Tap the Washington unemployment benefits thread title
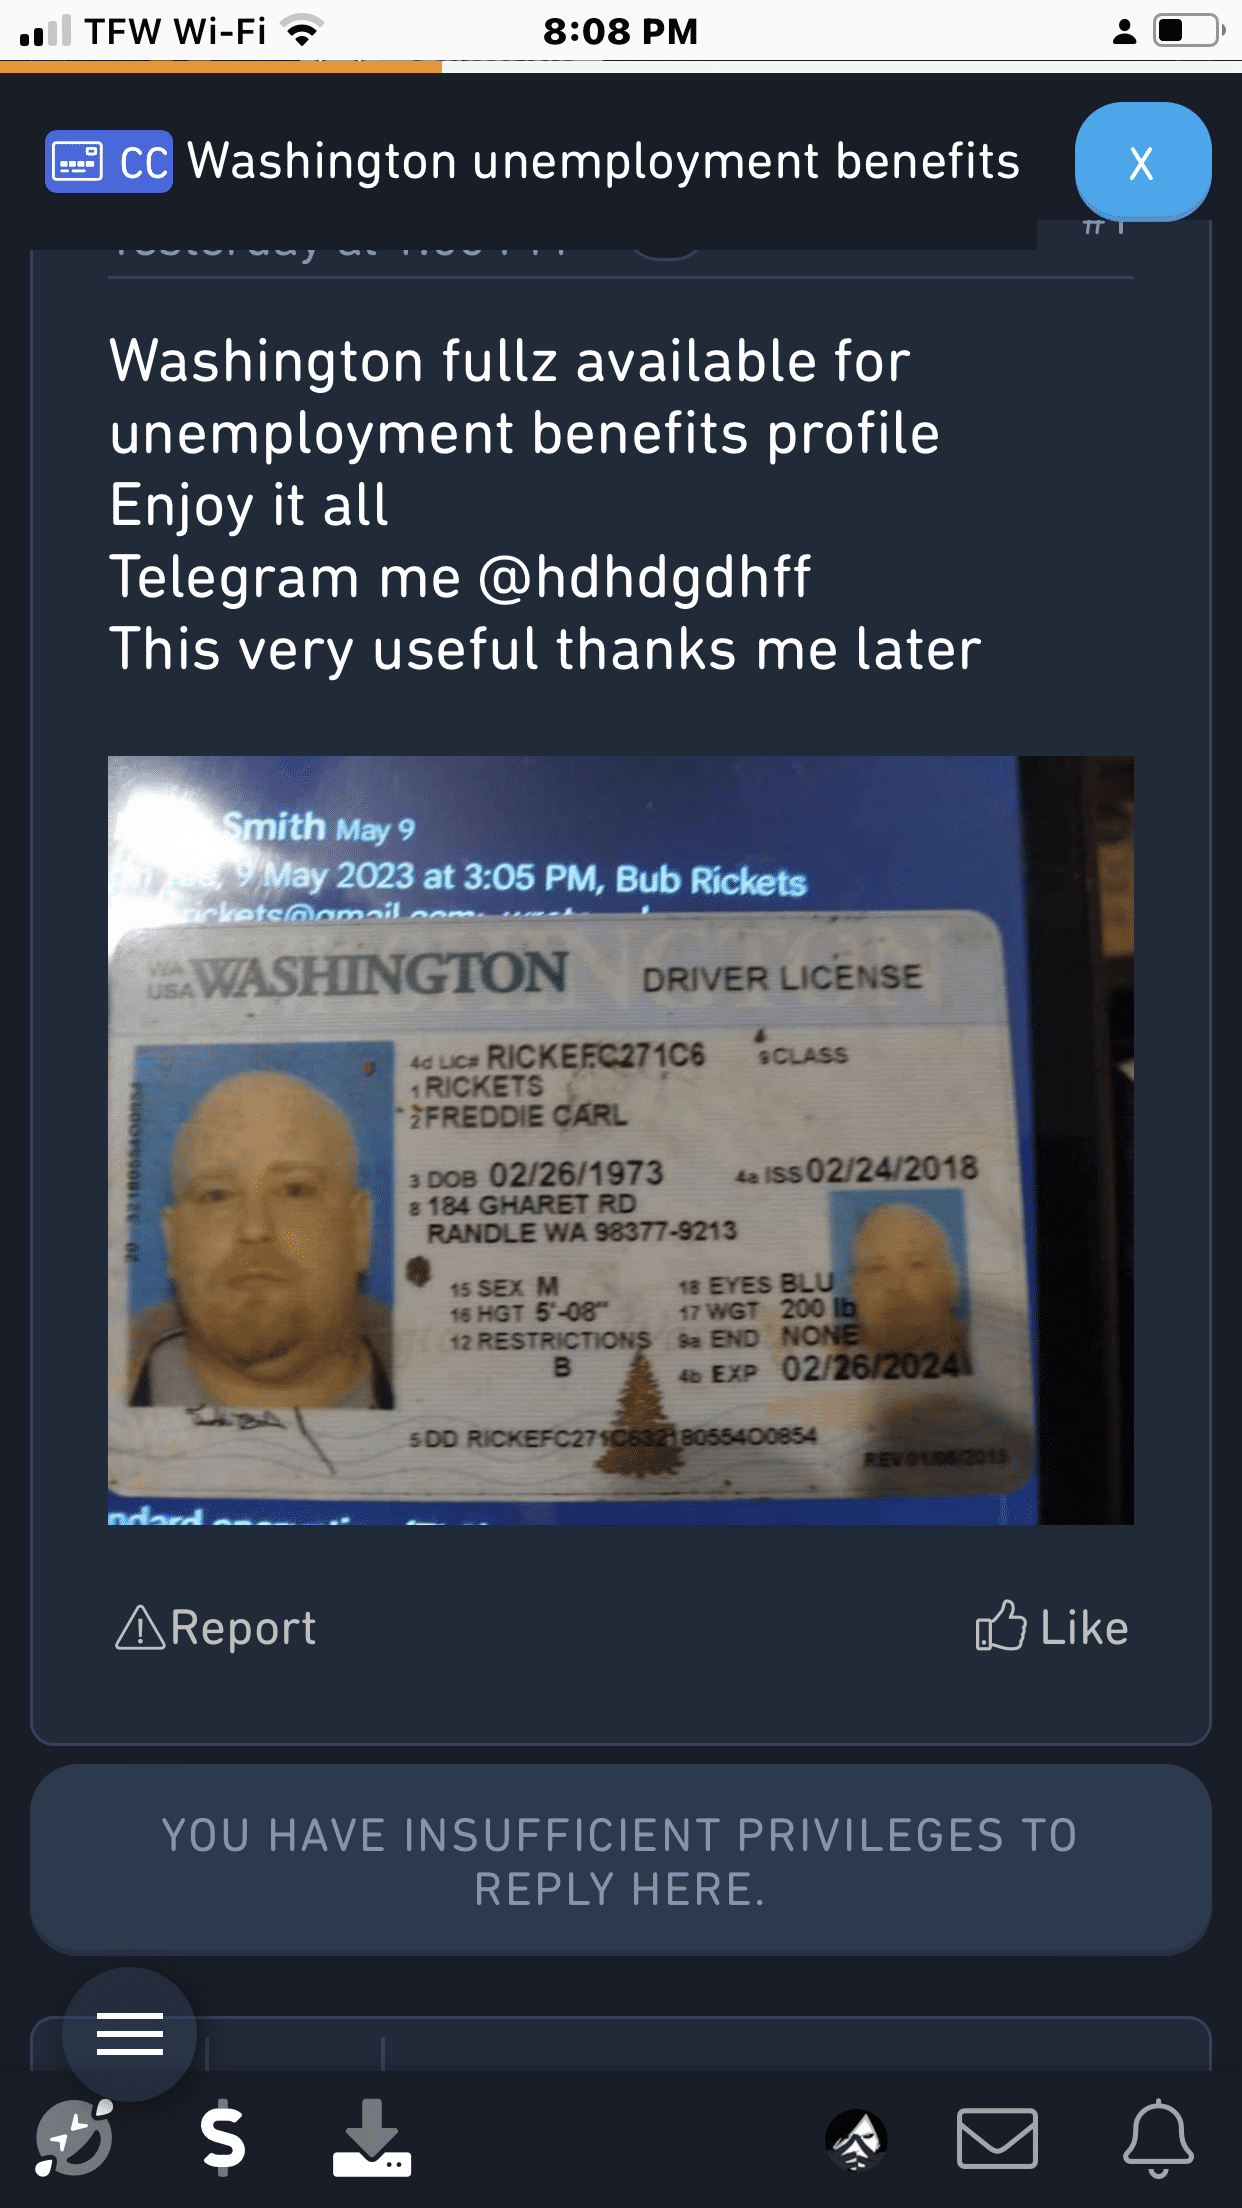 tap(604, 162)
